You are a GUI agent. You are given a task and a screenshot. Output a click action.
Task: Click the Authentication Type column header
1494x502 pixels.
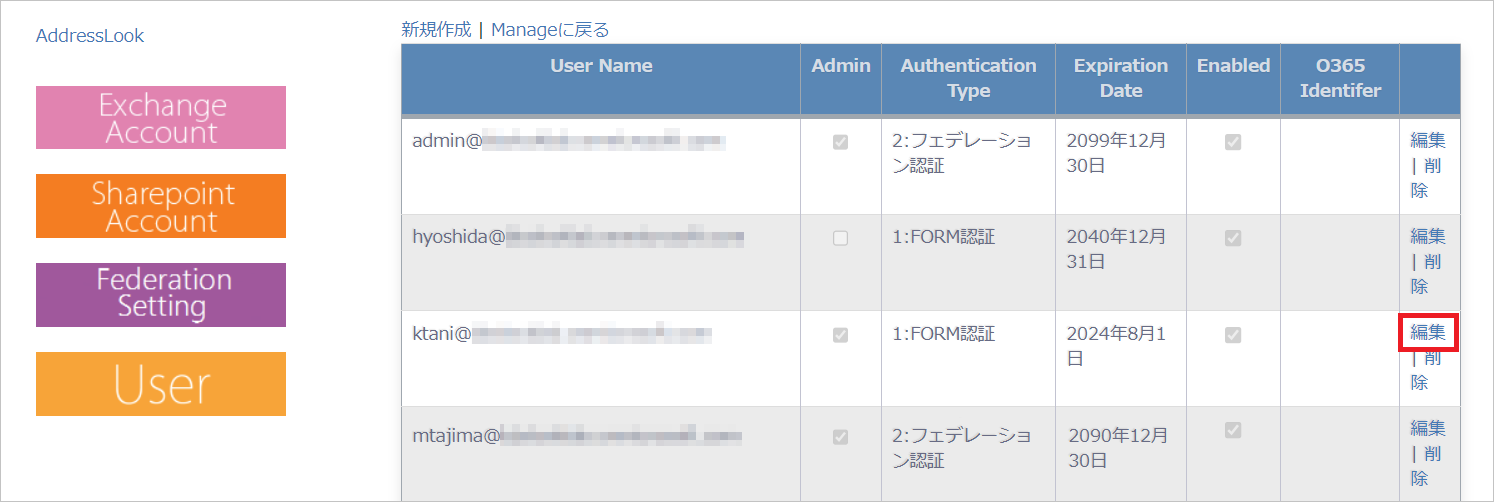tap(968, 78)
